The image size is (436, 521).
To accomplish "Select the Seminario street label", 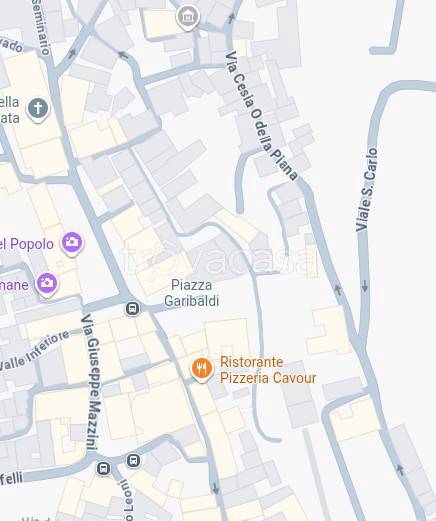I will 42,27.
